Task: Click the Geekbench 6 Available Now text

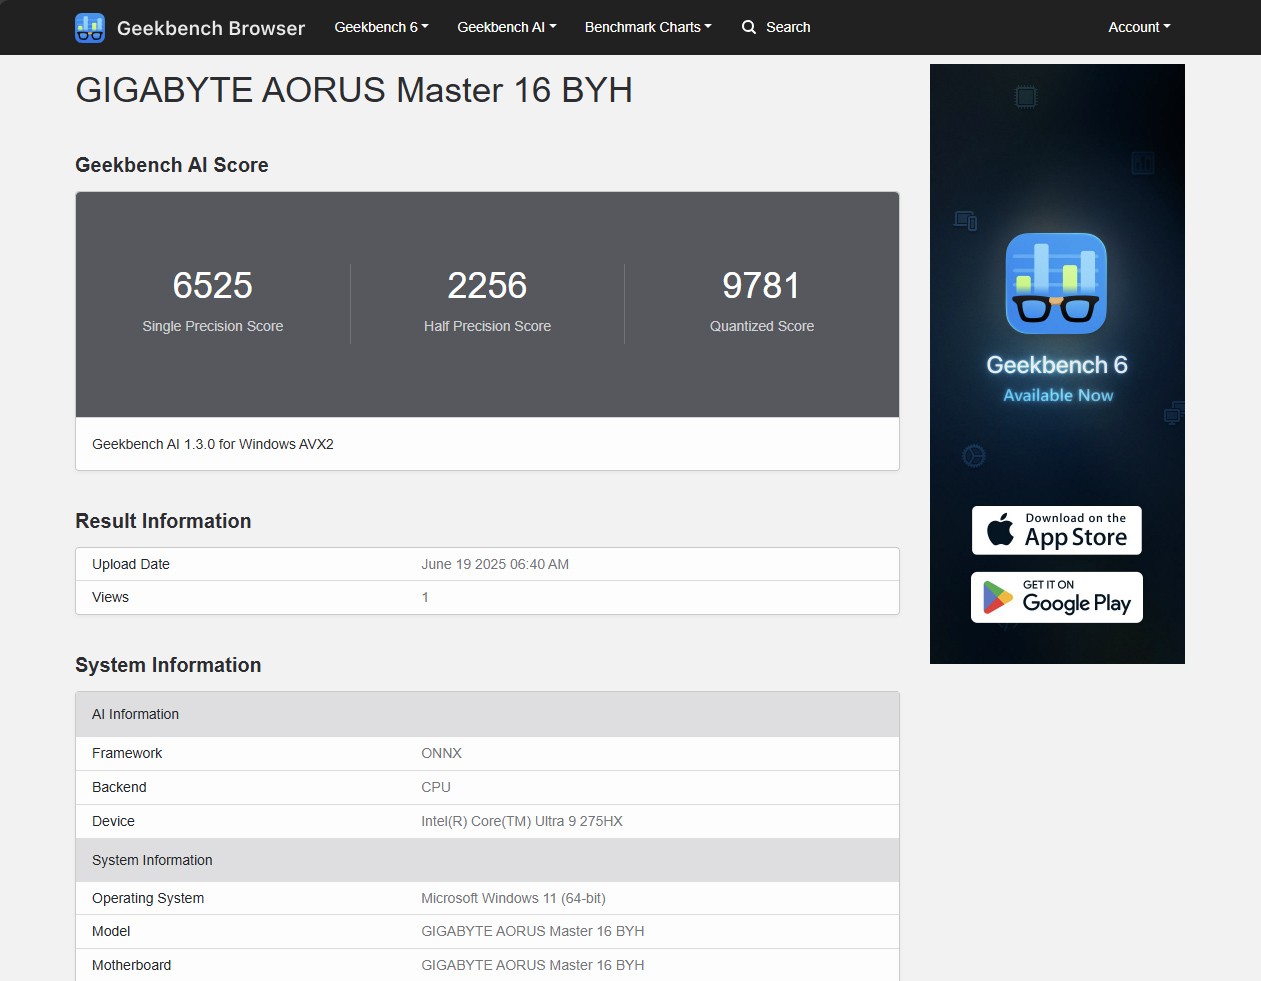Action: (x=1057, y=379)
